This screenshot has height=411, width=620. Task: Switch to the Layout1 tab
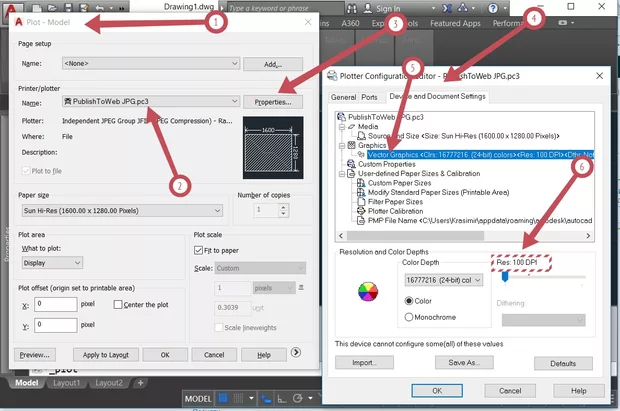[66, 383]
